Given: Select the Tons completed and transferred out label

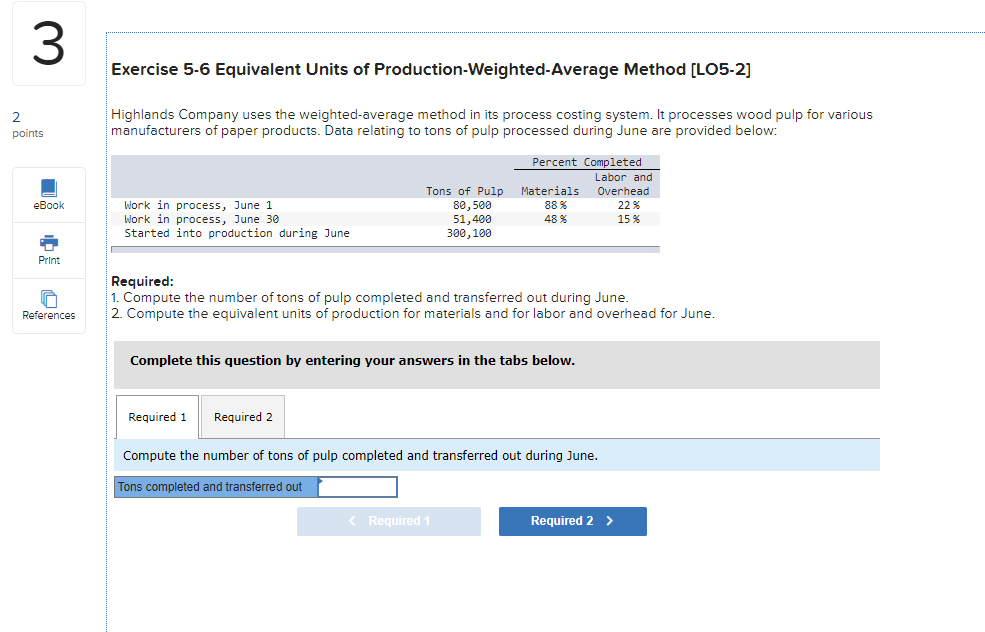Looking at the screenshot, I should tap(212, 487).
